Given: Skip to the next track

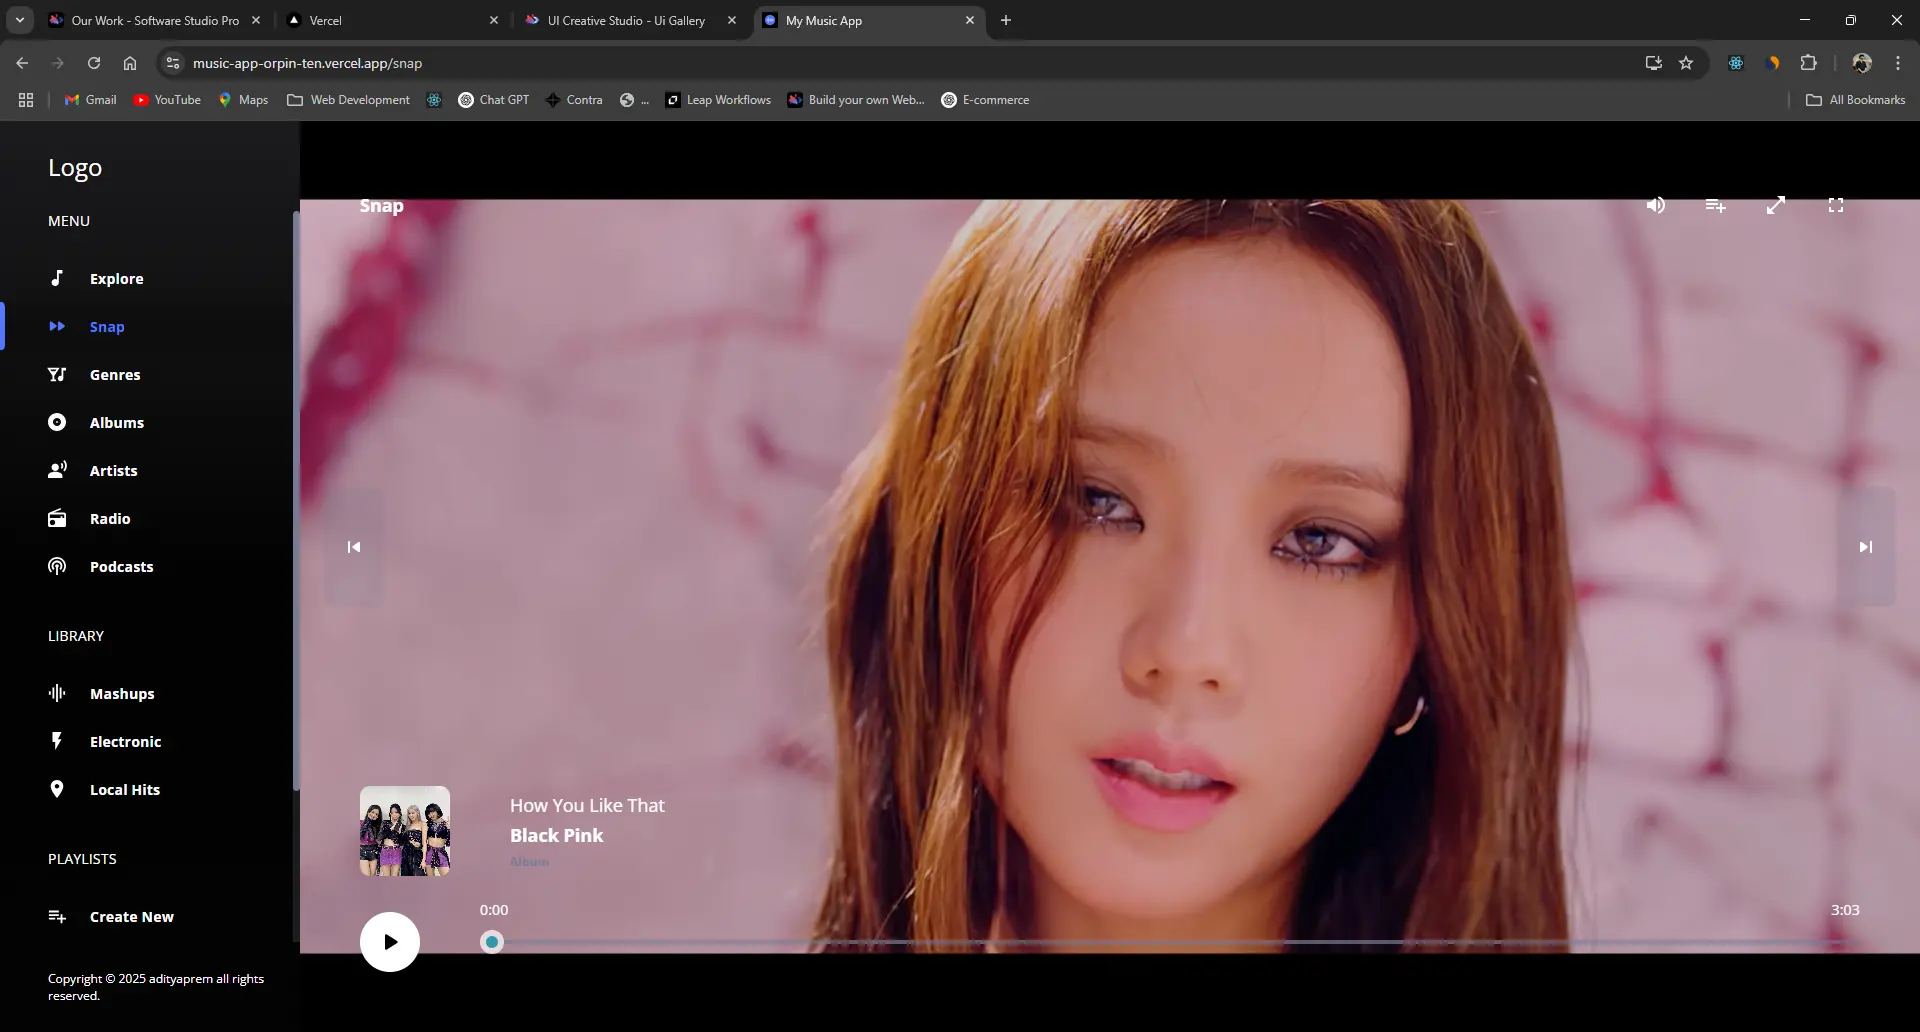Looking at the screenshot, I should [x=1866, y=547].
